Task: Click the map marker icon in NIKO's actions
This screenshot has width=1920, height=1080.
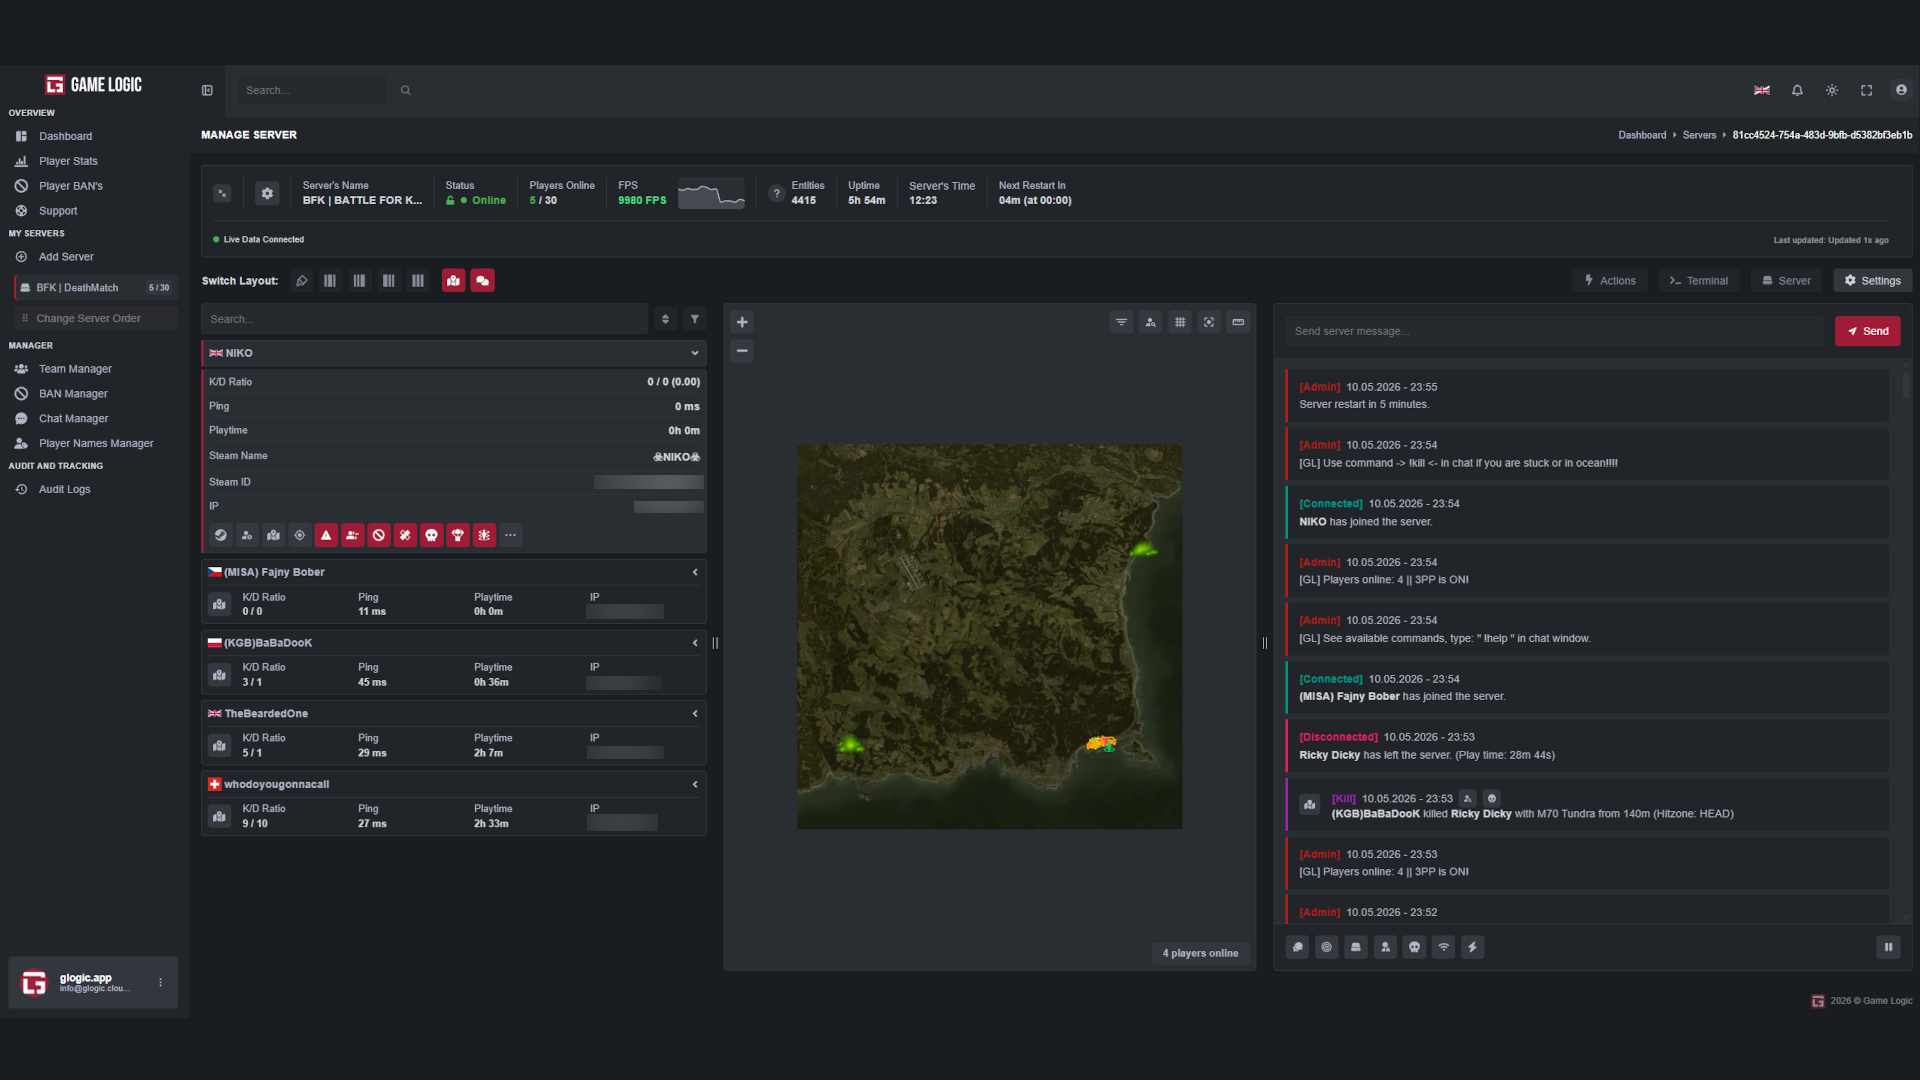Action: pyautogui.click(x=273, y=535)
